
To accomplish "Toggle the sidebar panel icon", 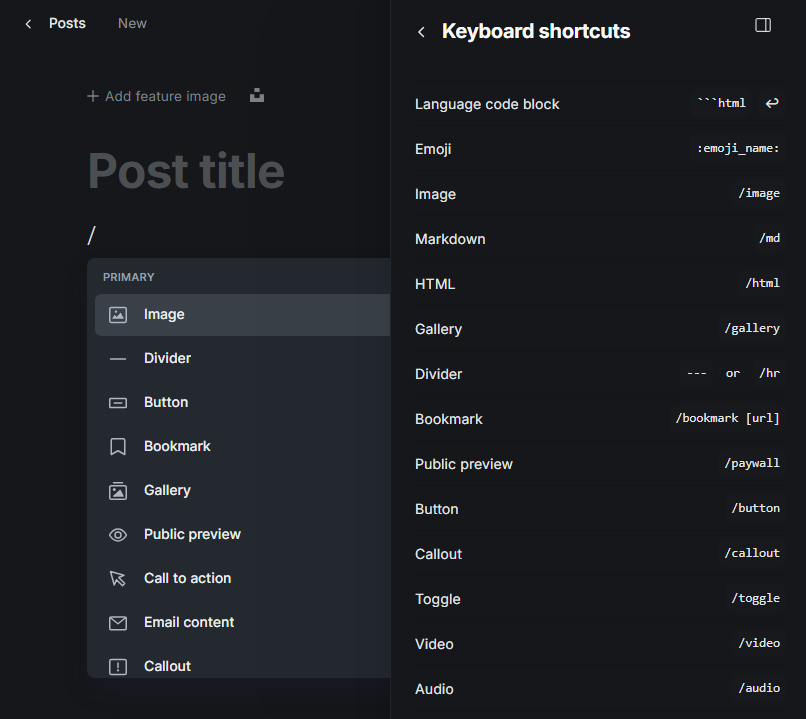I will tap(763, 25).
